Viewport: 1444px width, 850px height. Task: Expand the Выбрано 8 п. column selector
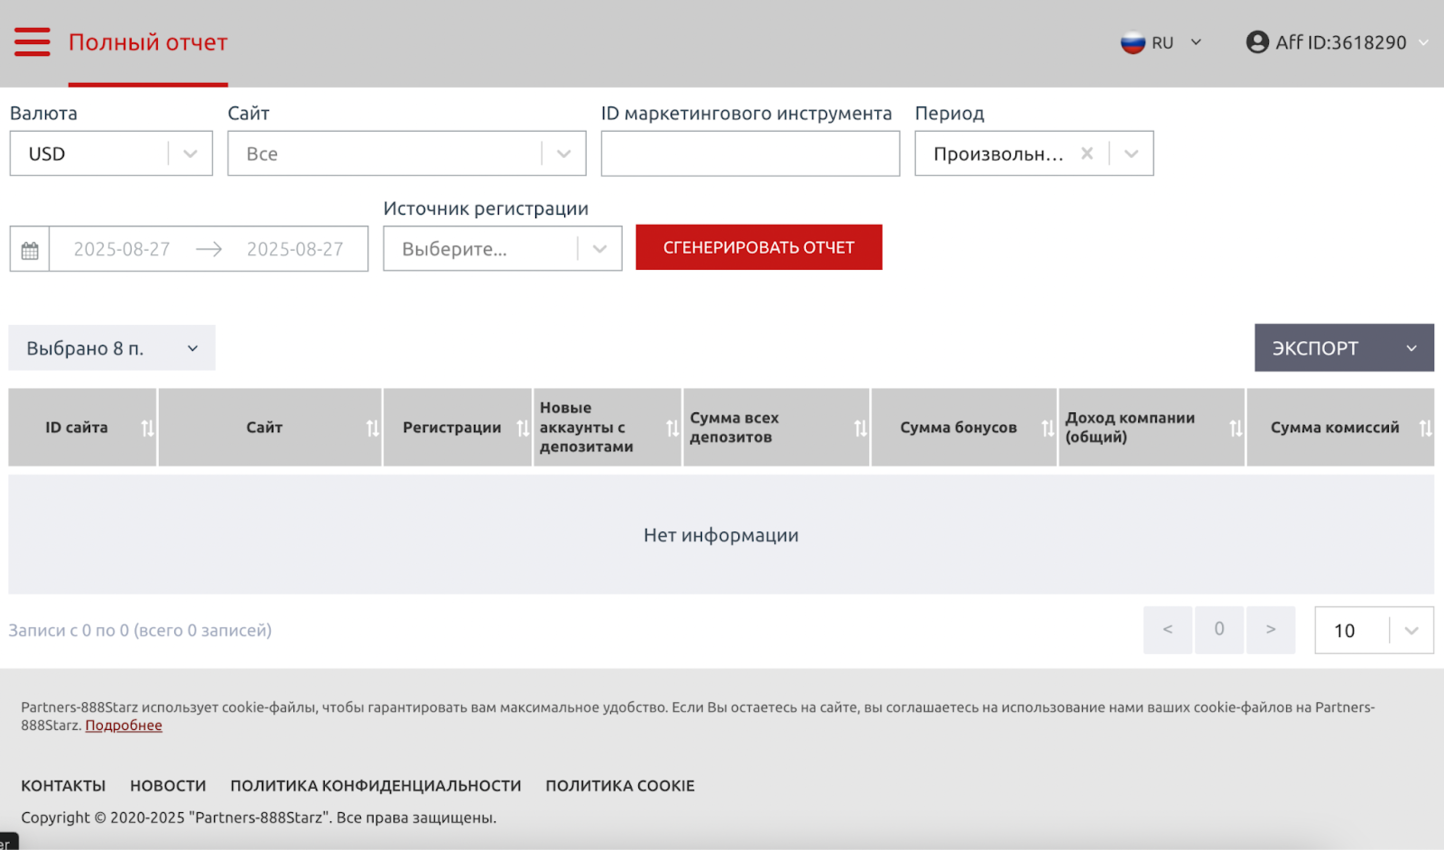pos(111,348)
